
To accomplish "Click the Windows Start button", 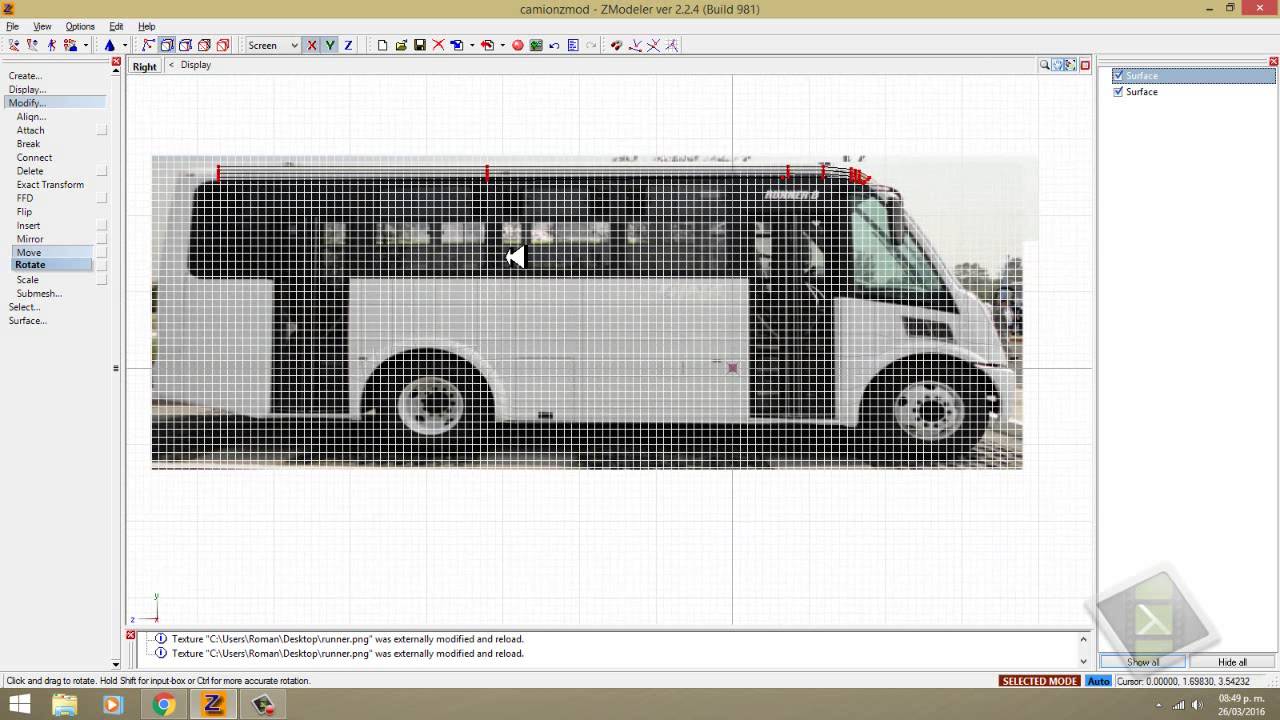I will click(18, 704).
